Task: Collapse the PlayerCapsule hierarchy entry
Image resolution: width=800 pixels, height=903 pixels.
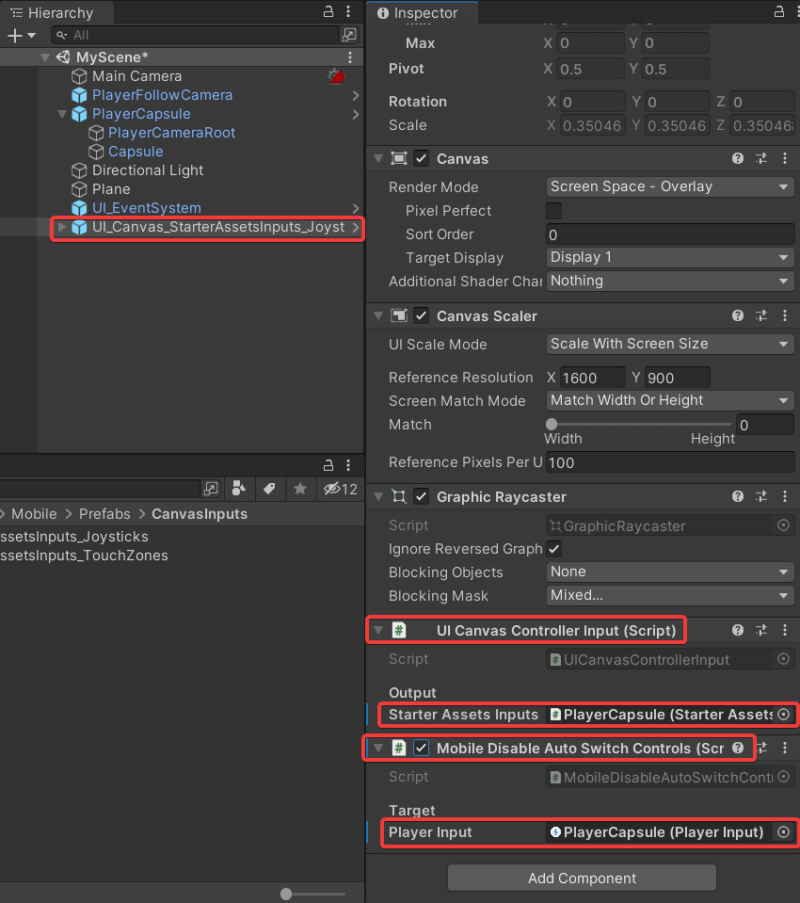Action: click(60, 113)
